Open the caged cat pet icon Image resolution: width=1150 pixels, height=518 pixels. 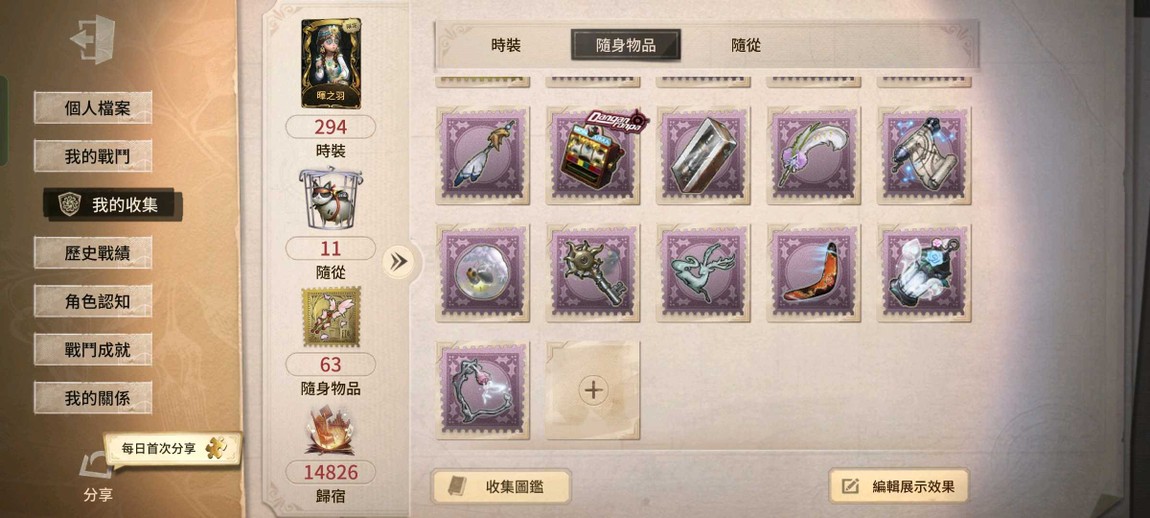pos(330,198)
